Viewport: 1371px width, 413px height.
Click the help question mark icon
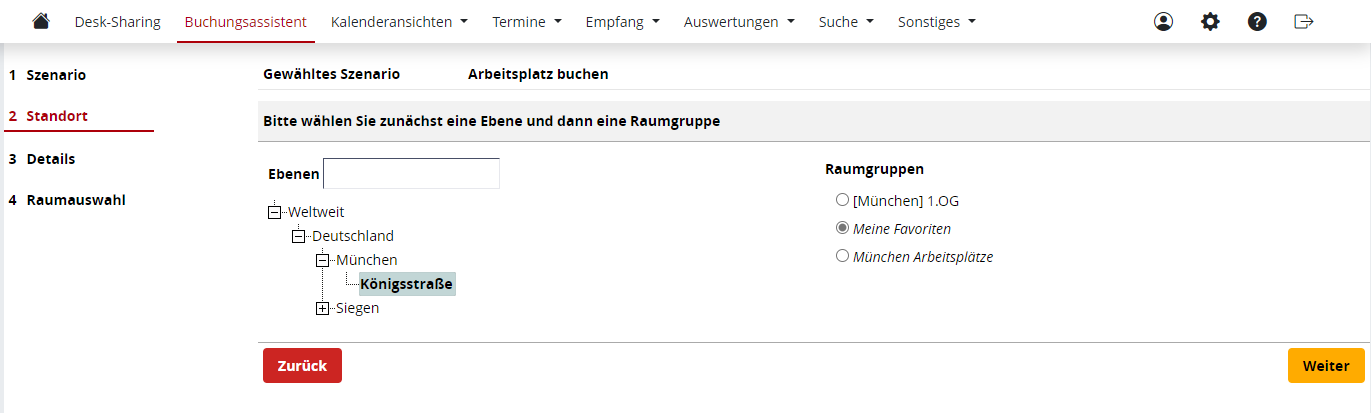pyautogui.click(x=1257, y=21)
